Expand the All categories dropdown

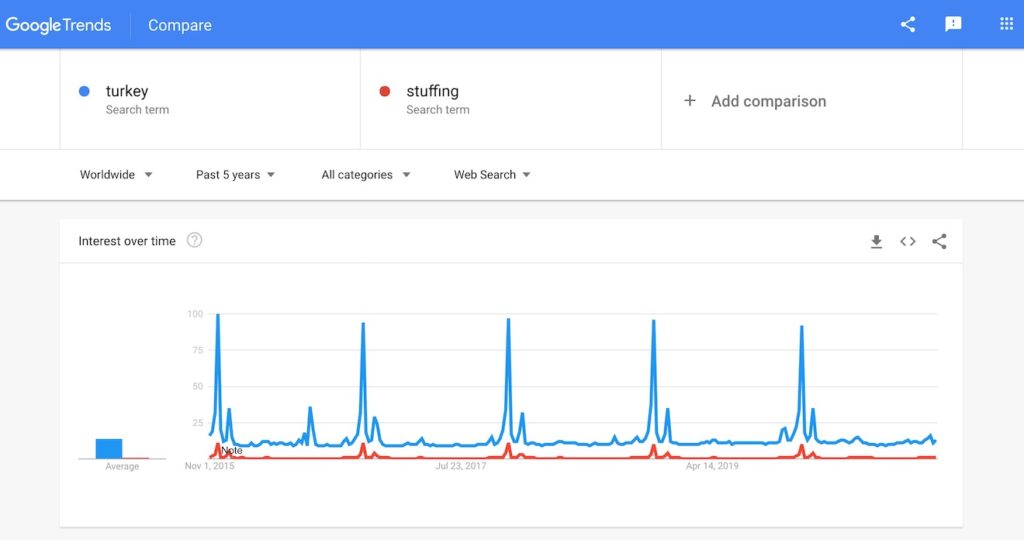(366, 174)
